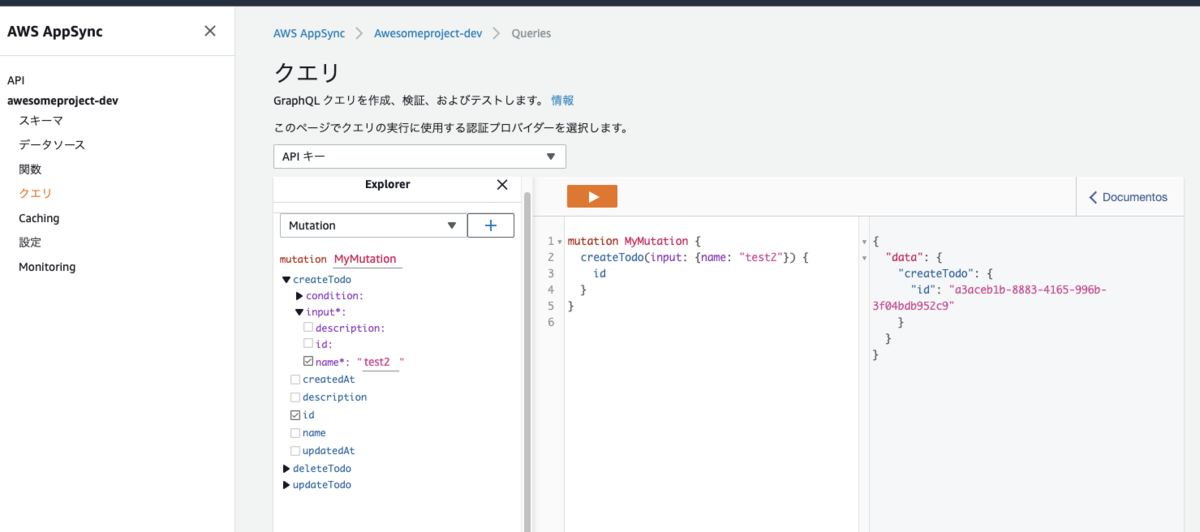Open the Mutation type dropdown
1200x532 pixels.
point(373,225)
